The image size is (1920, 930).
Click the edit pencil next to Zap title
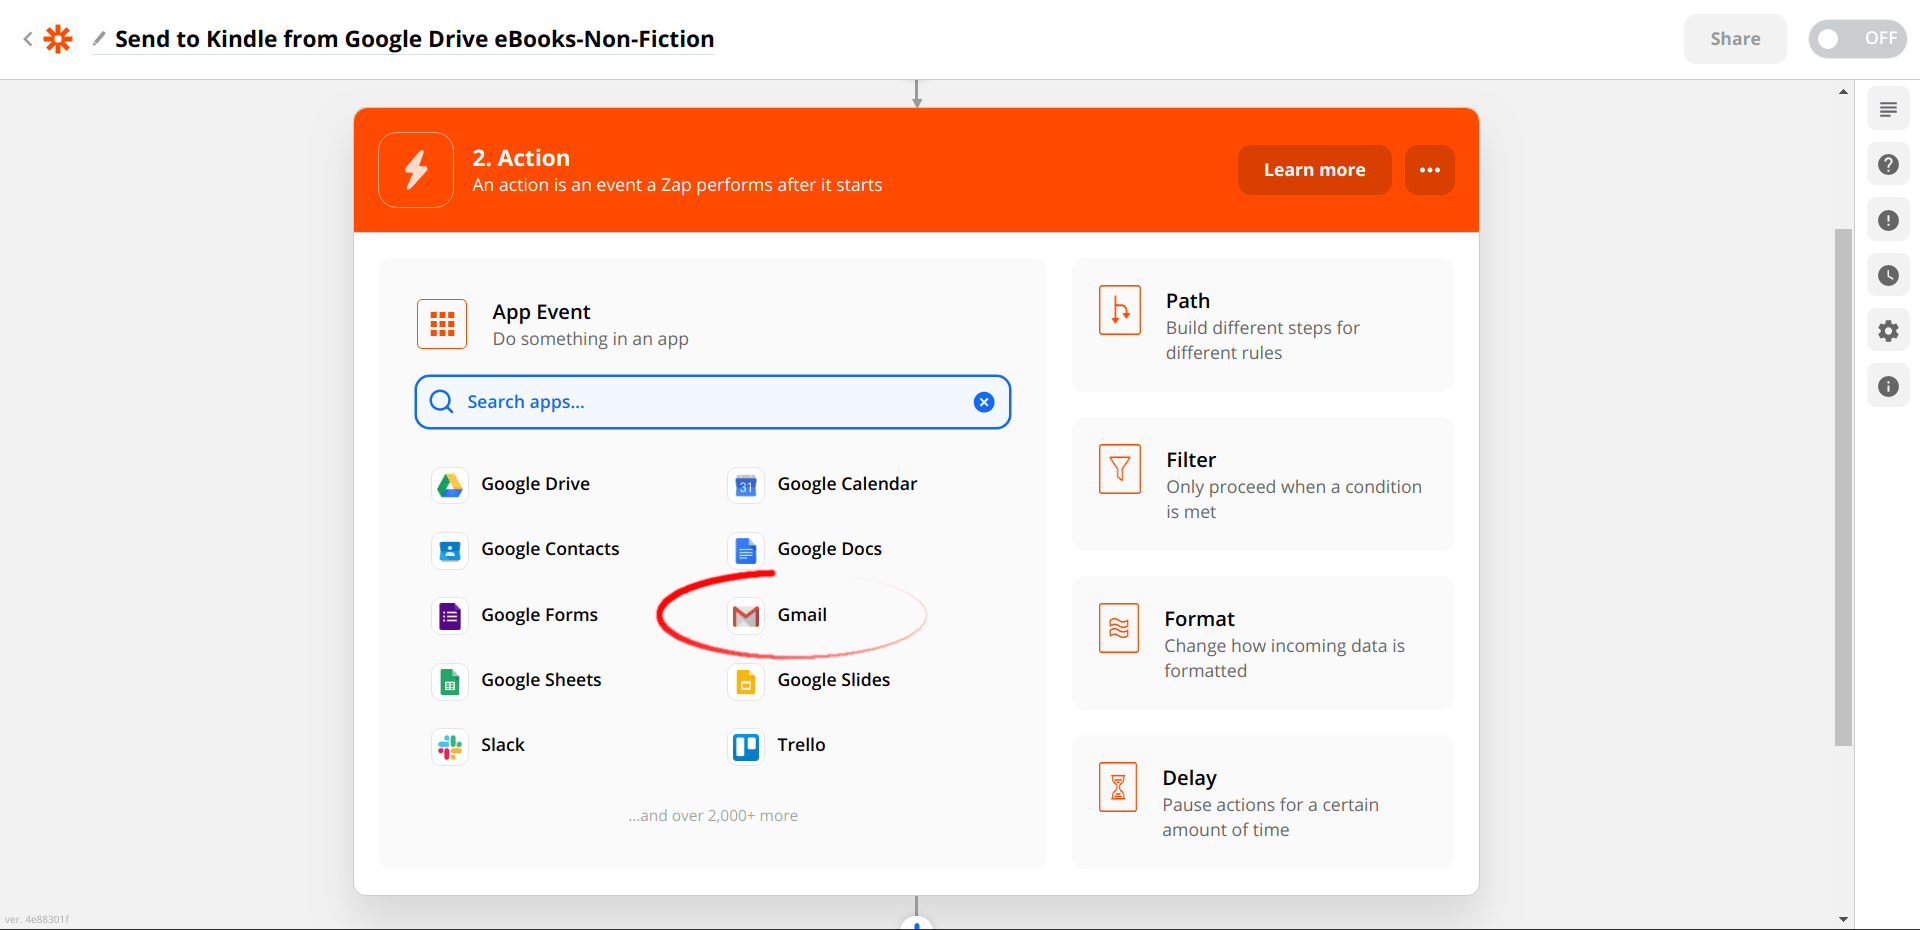98,39
